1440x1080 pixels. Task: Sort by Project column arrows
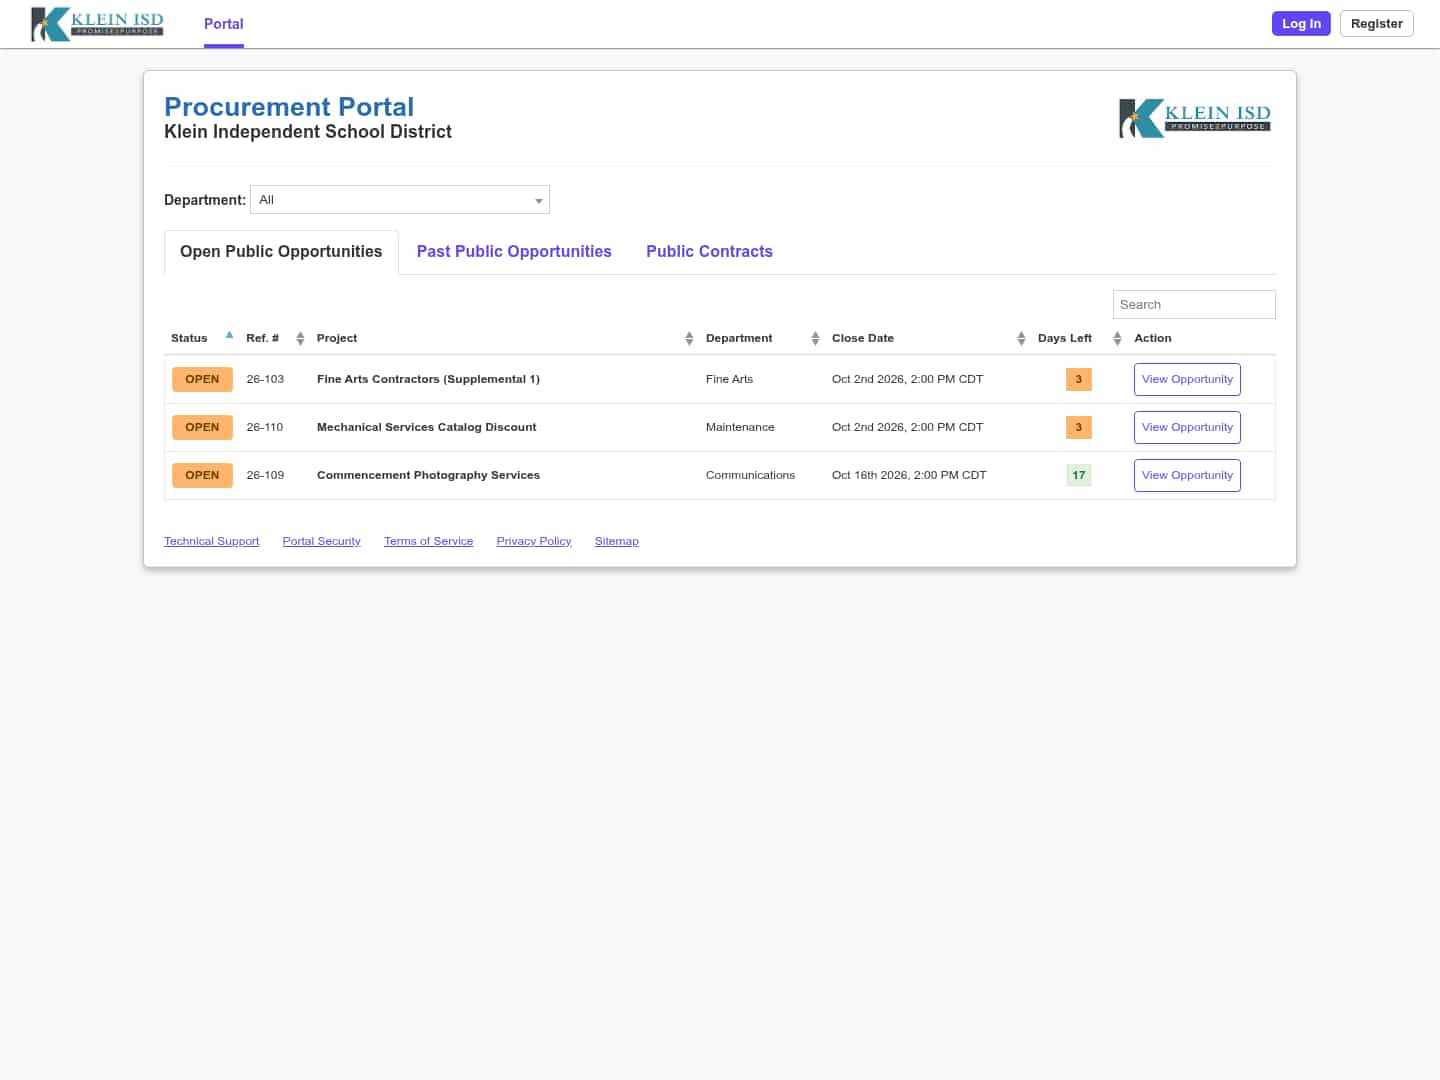tap(689, 339)
